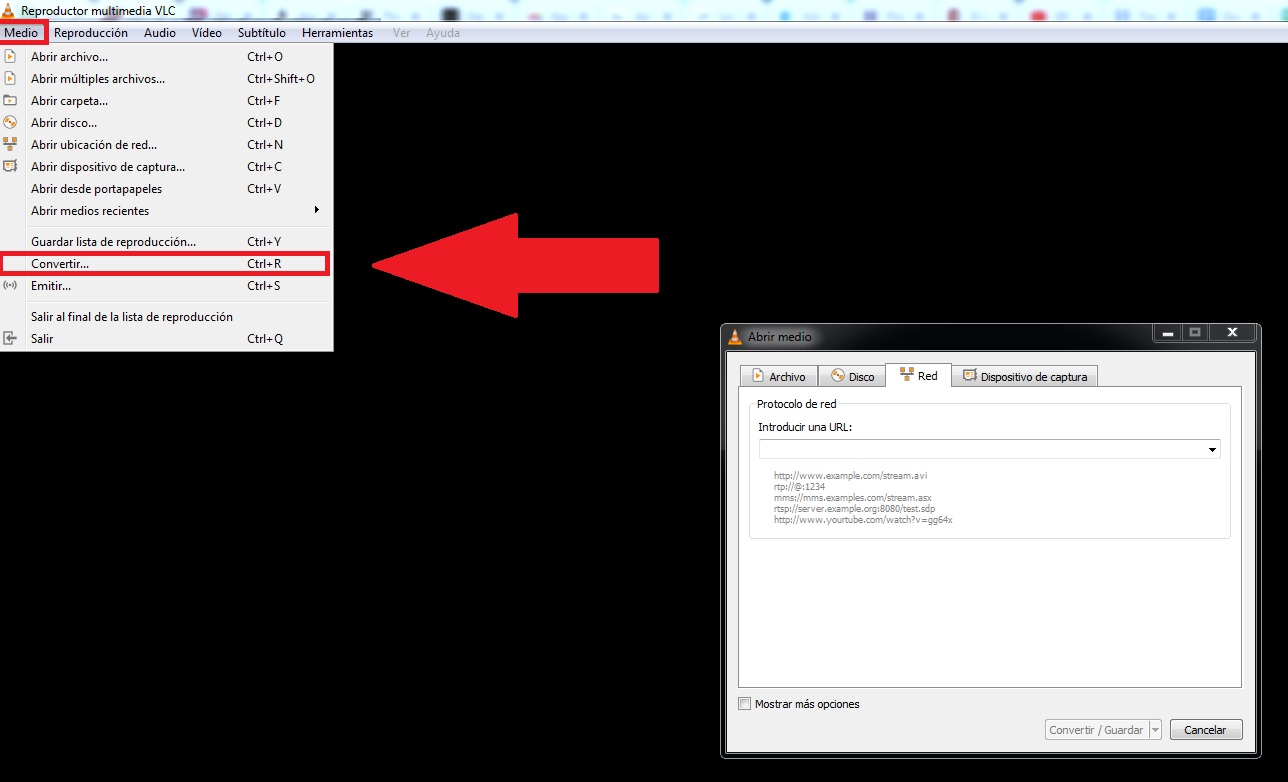Open the Ayuda menu
The image size is (1288, 782).
(x=443, y=33)
